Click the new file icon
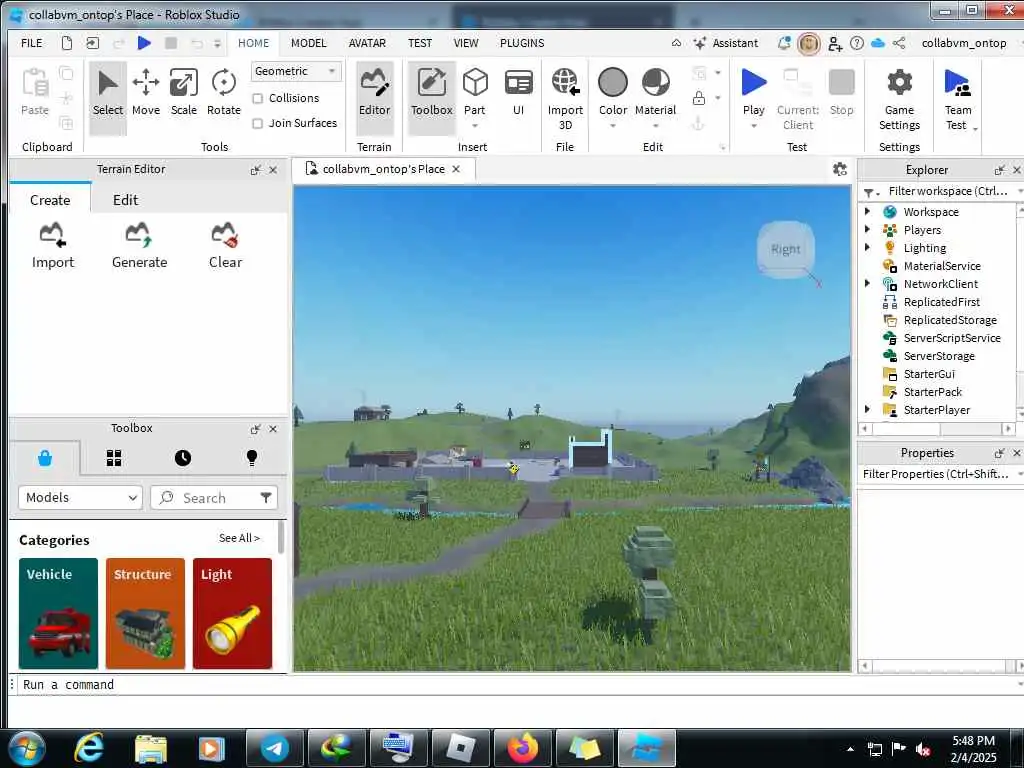This screenshot has height=768, width=1024. pos(67,43)
